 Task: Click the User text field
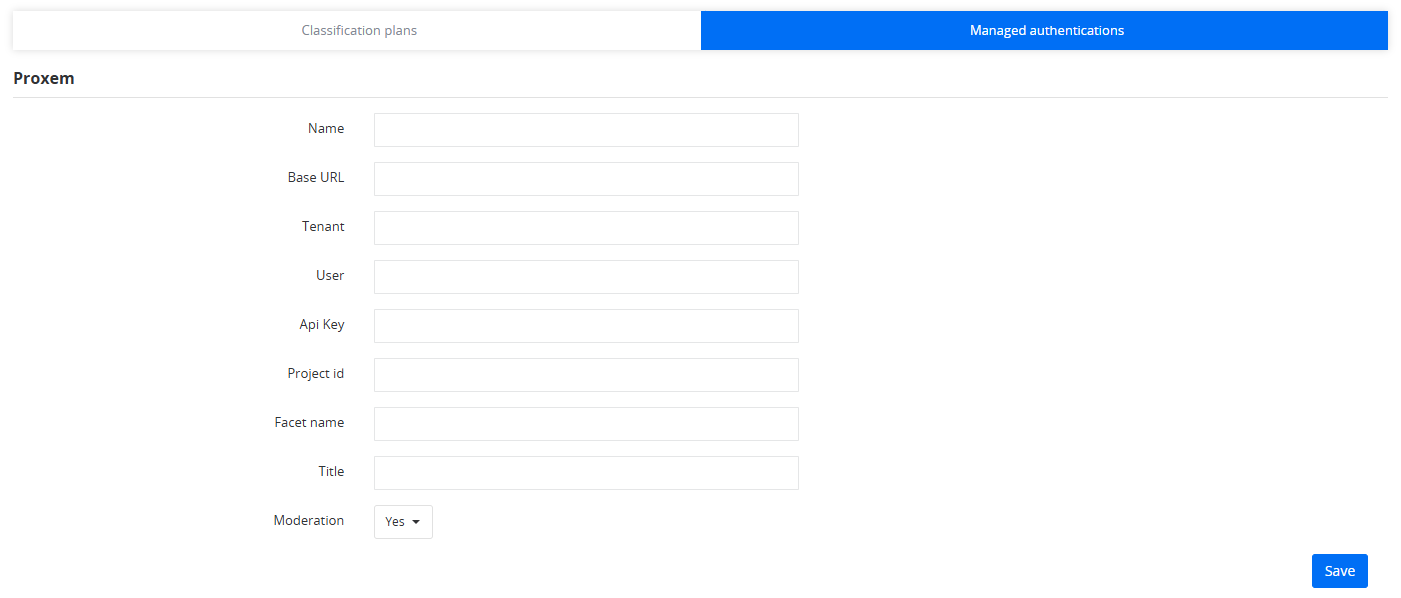[586, 277]
